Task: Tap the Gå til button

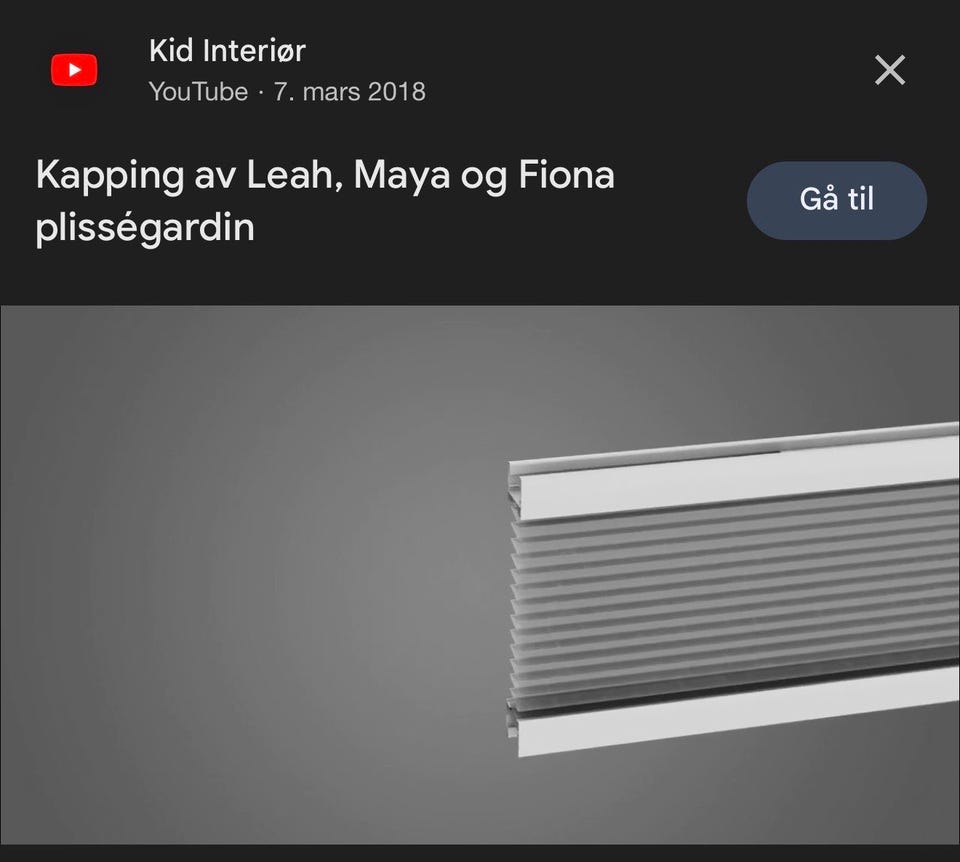Action: pyautogui.click(x=836, y=200)
